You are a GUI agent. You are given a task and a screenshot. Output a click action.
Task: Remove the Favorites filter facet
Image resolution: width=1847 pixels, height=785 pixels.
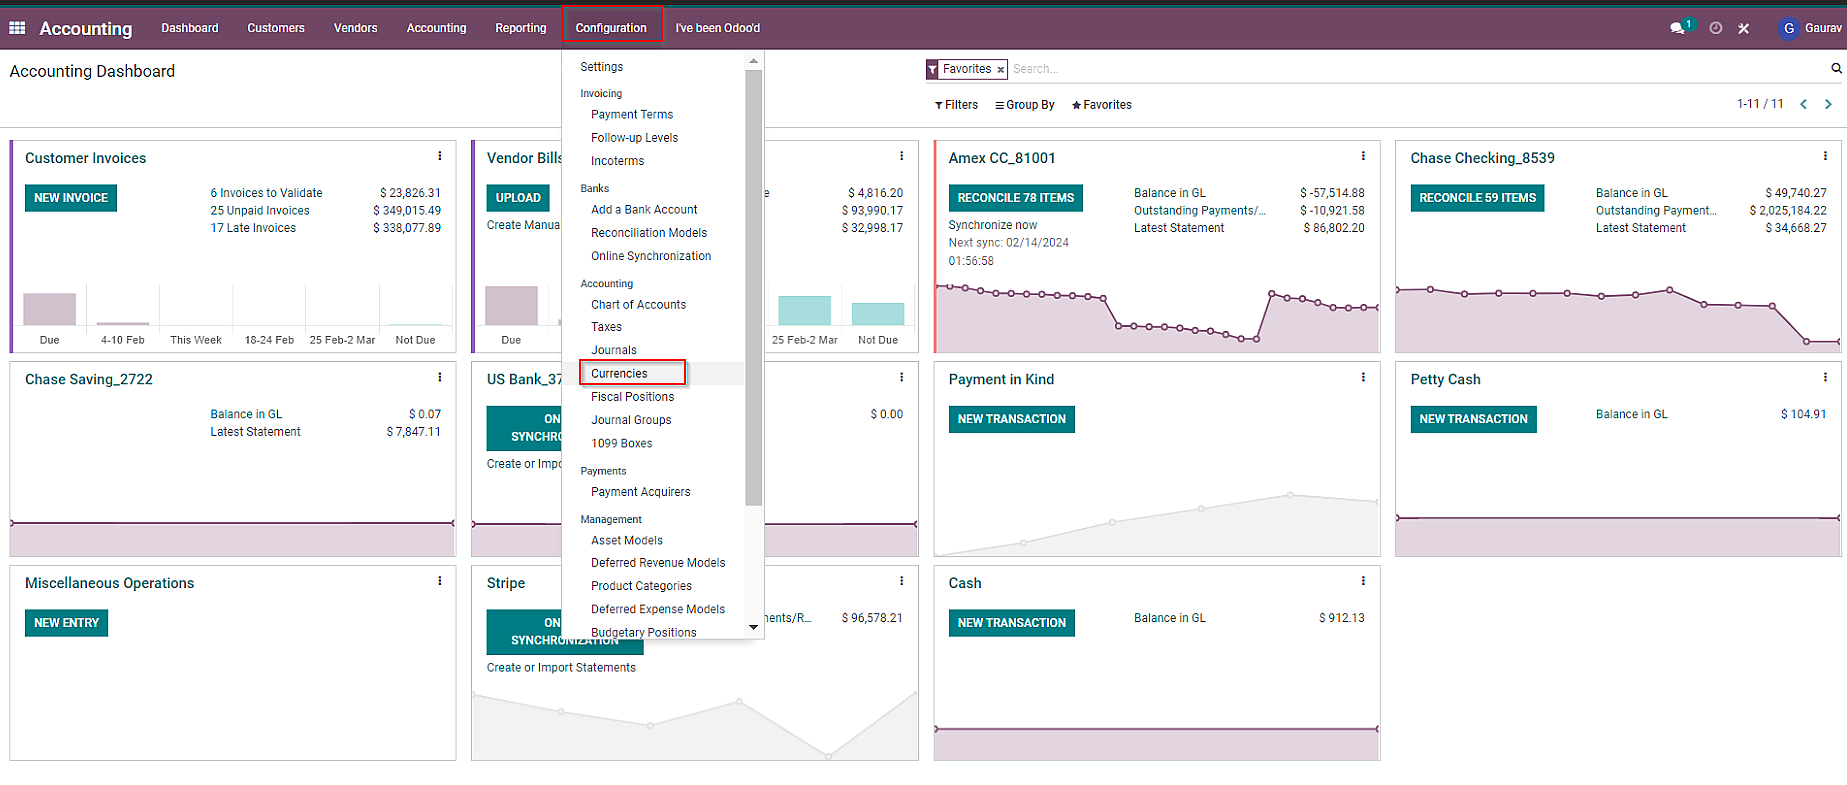(x=1000, y=70)
